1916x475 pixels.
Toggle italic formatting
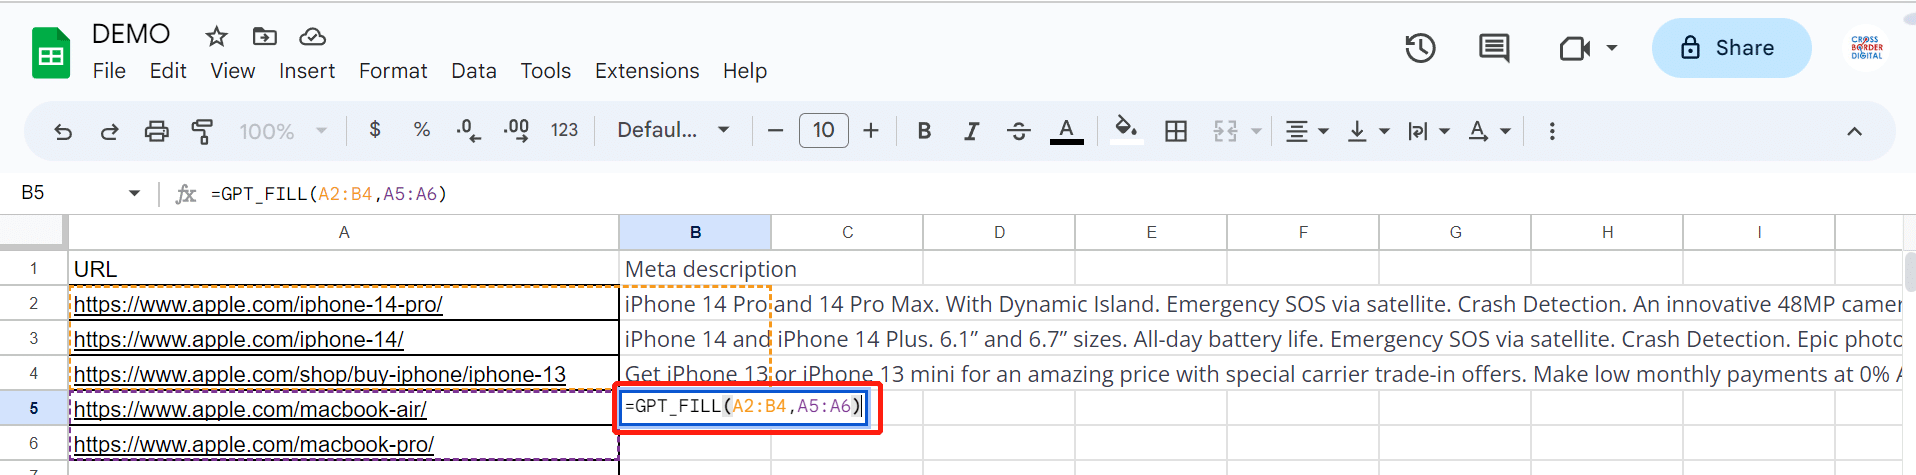tap(971, 131)
